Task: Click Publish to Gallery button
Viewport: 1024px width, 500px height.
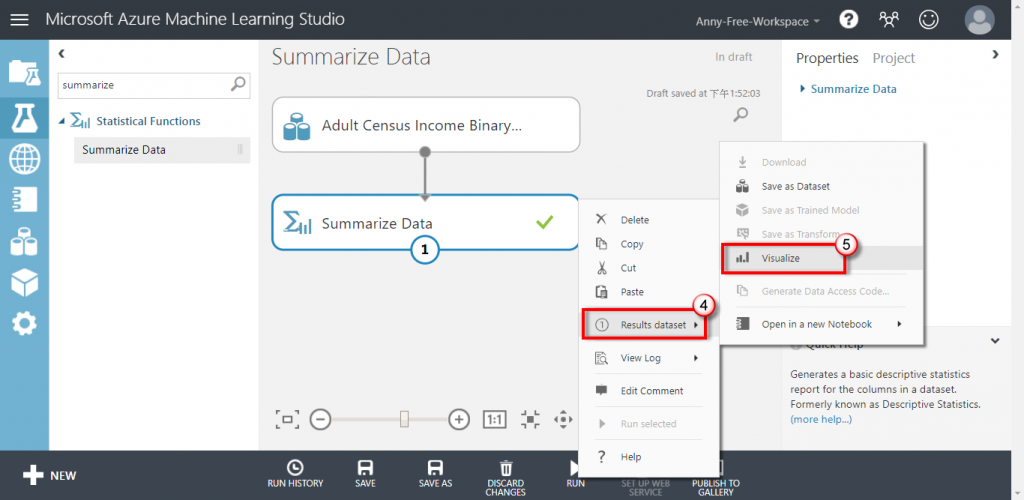Action: (716, 478)
